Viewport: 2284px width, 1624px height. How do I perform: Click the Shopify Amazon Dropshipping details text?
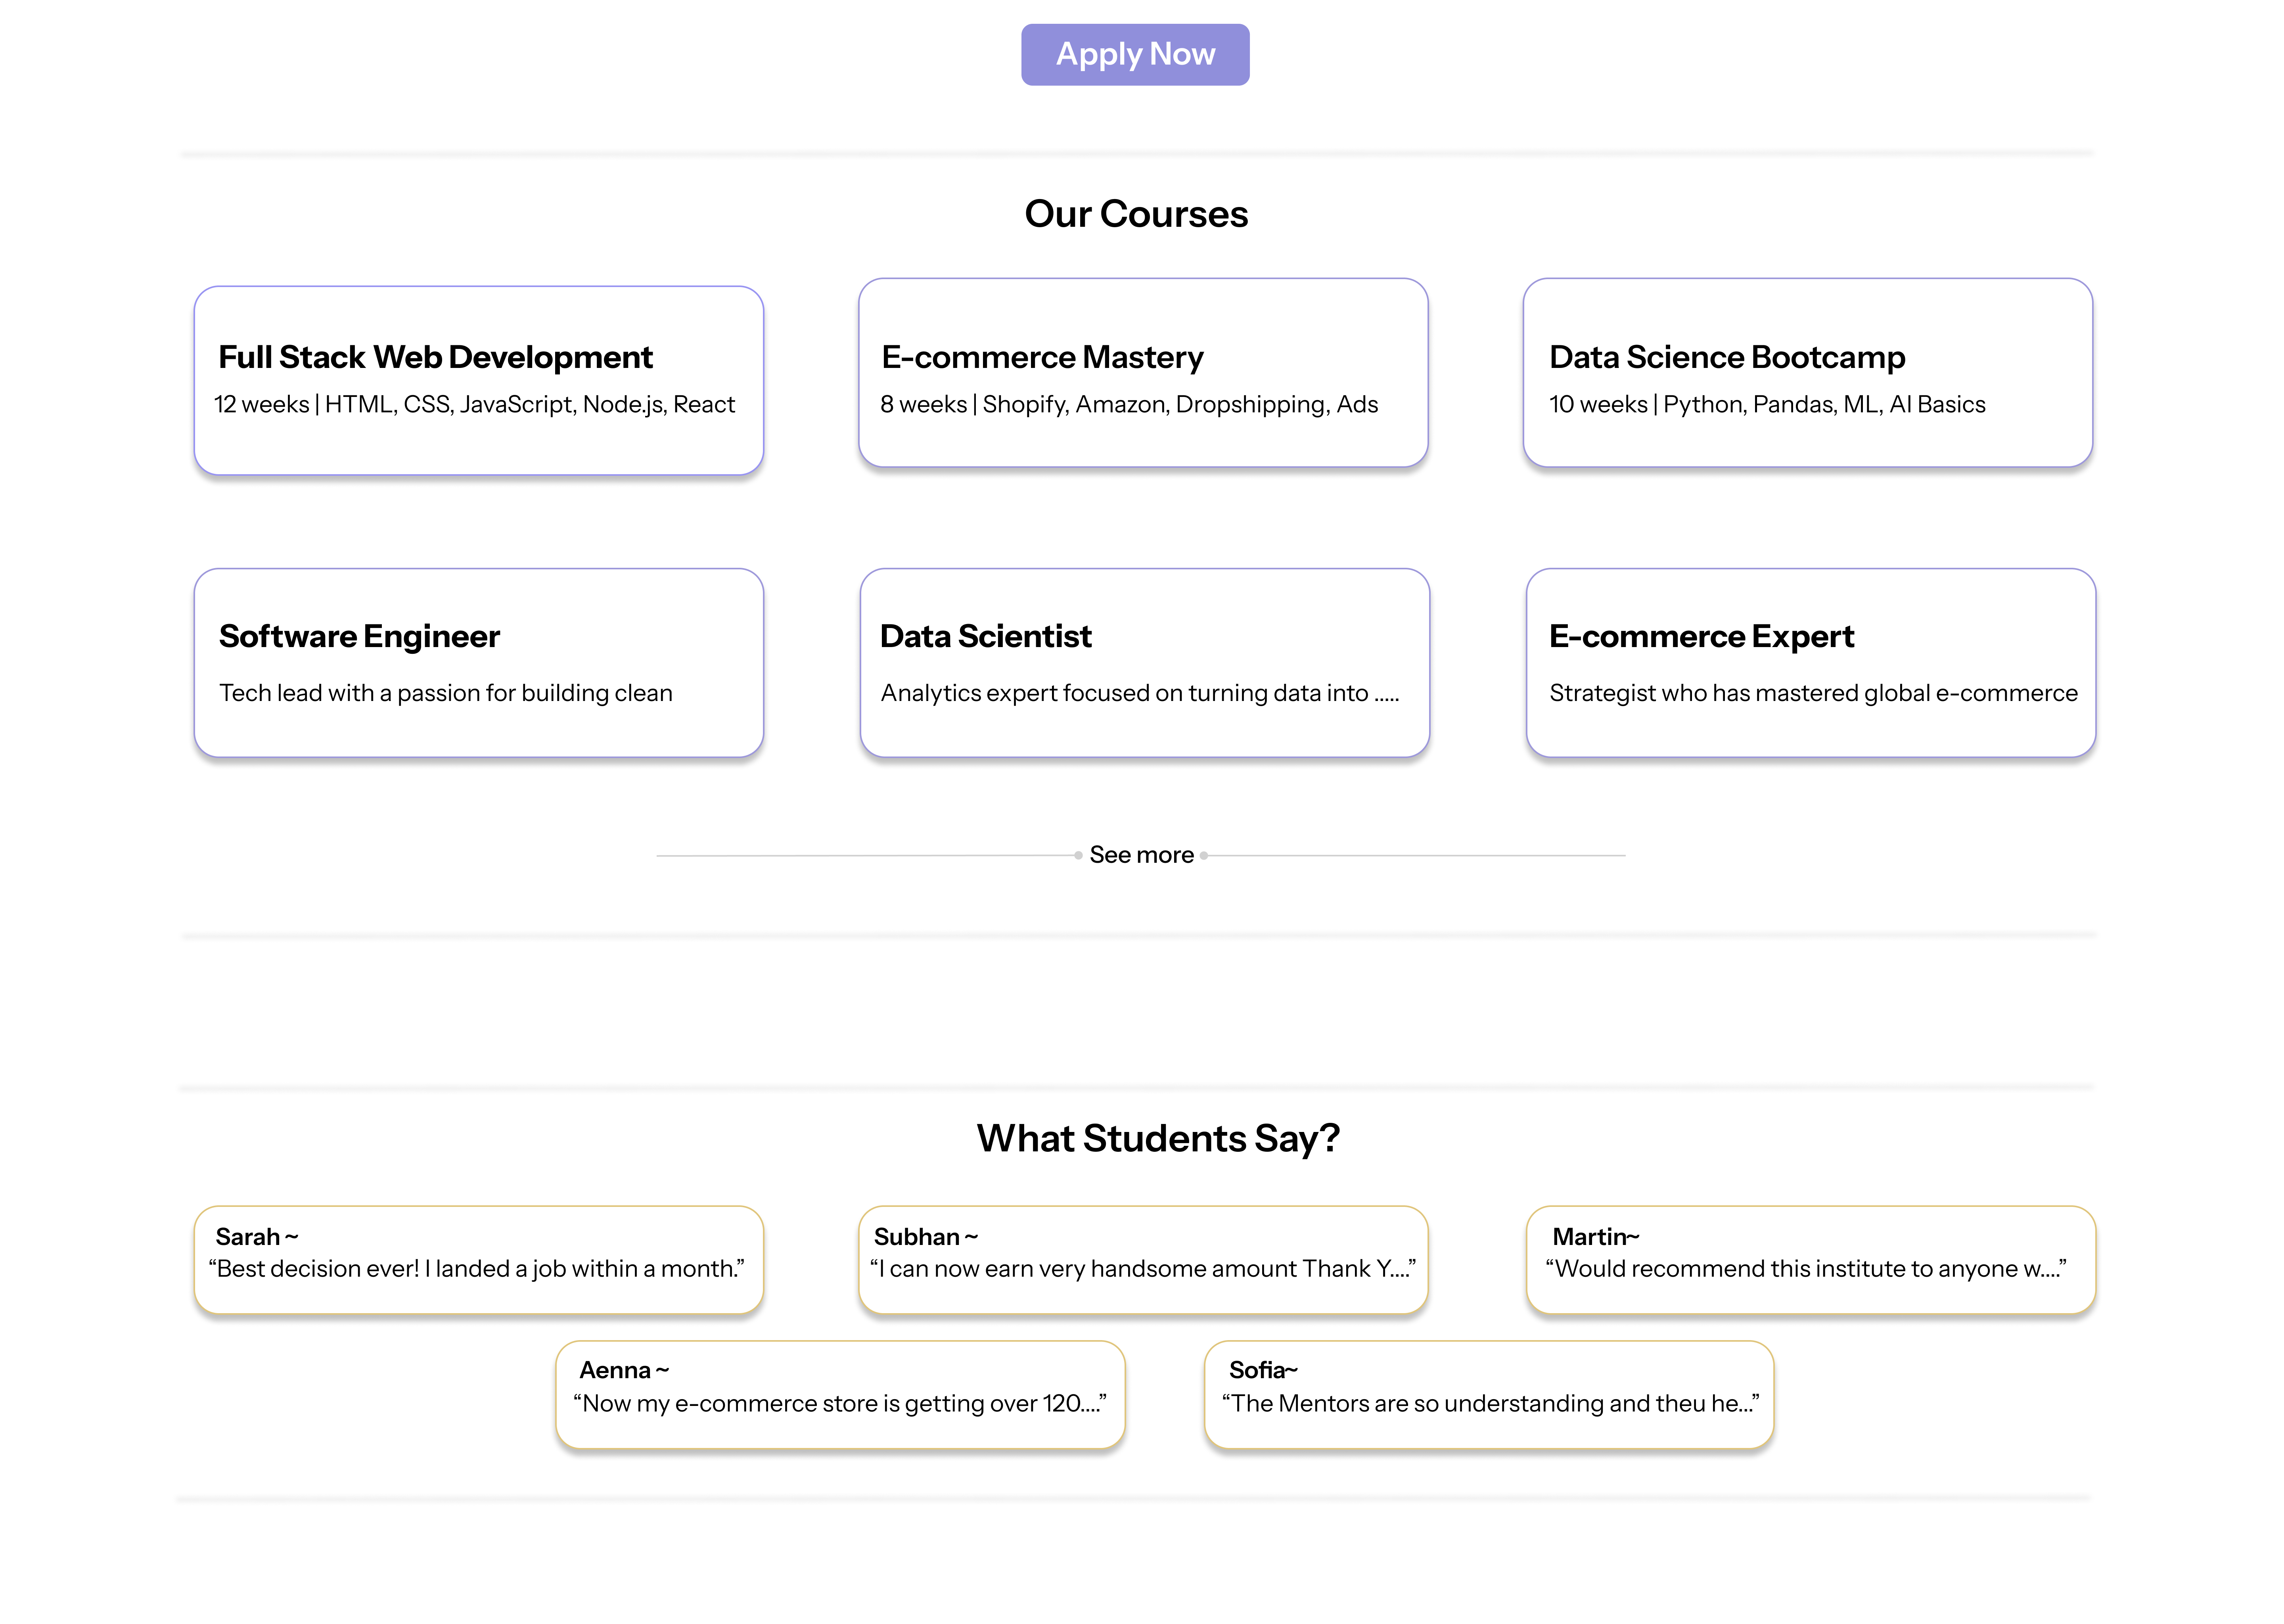coord(1129,404)
